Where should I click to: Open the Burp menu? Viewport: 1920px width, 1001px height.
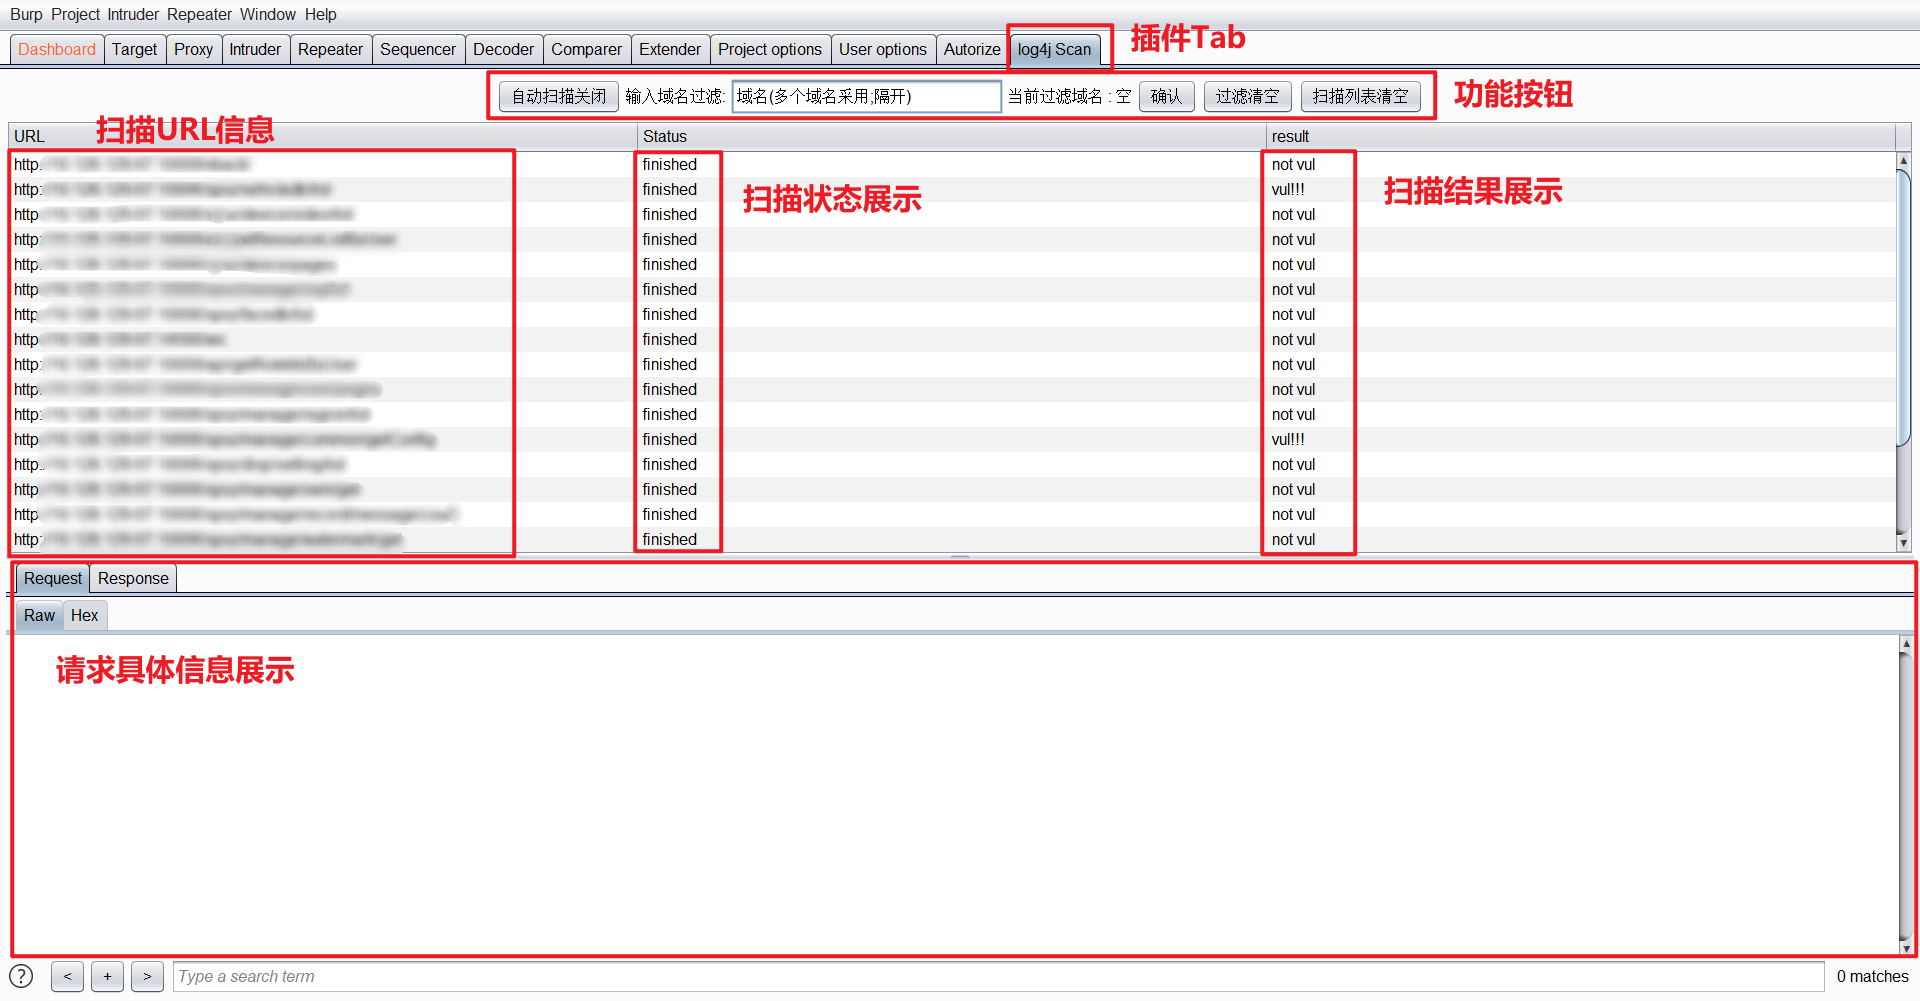click(x=26, y=14)
